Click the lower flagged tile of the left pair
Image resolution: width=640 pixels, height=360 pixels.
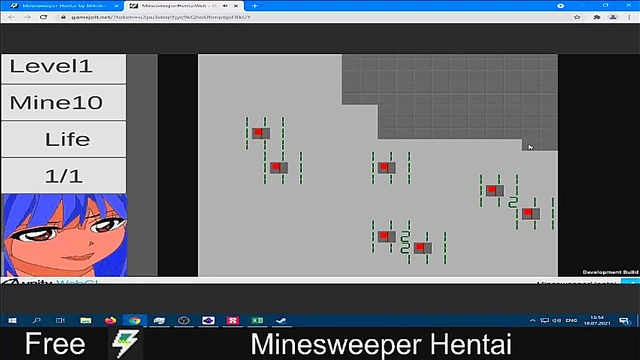coord(279,167)
